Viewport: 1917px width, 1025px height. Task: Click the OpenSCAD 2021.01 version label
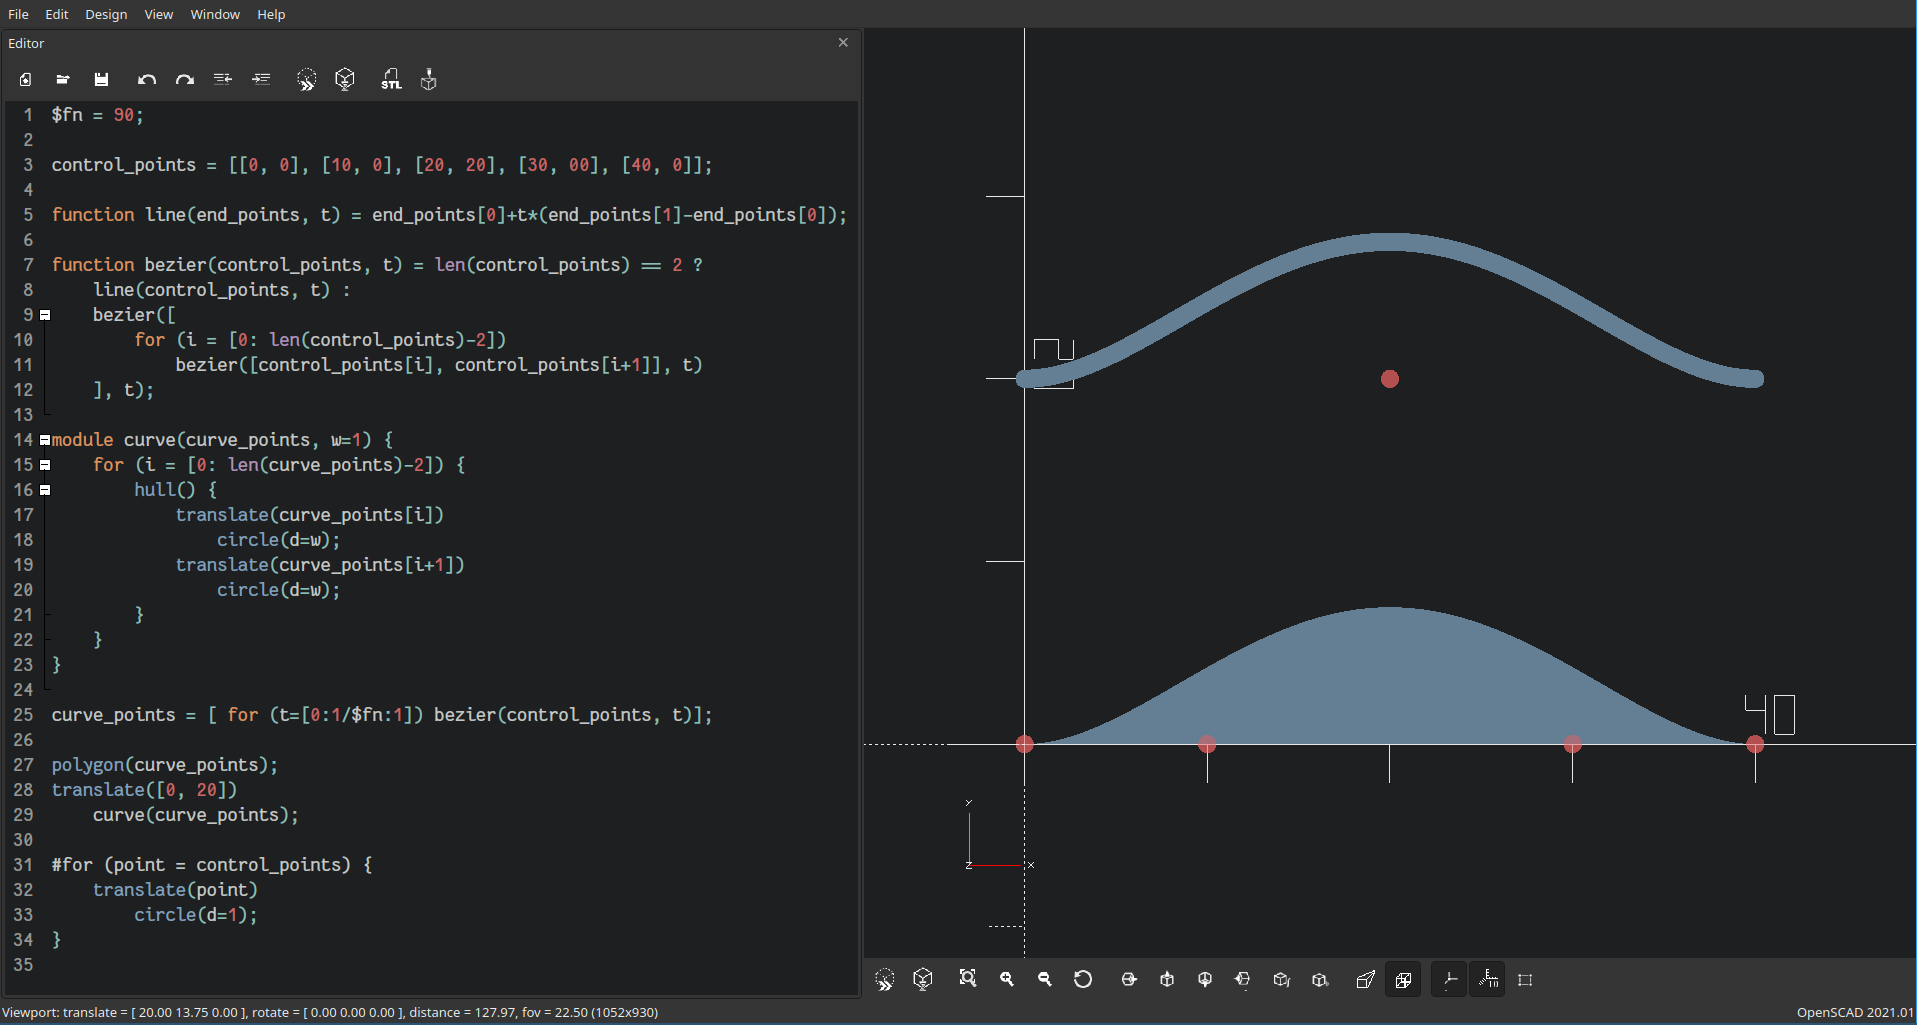(x=1855, y=1012)
